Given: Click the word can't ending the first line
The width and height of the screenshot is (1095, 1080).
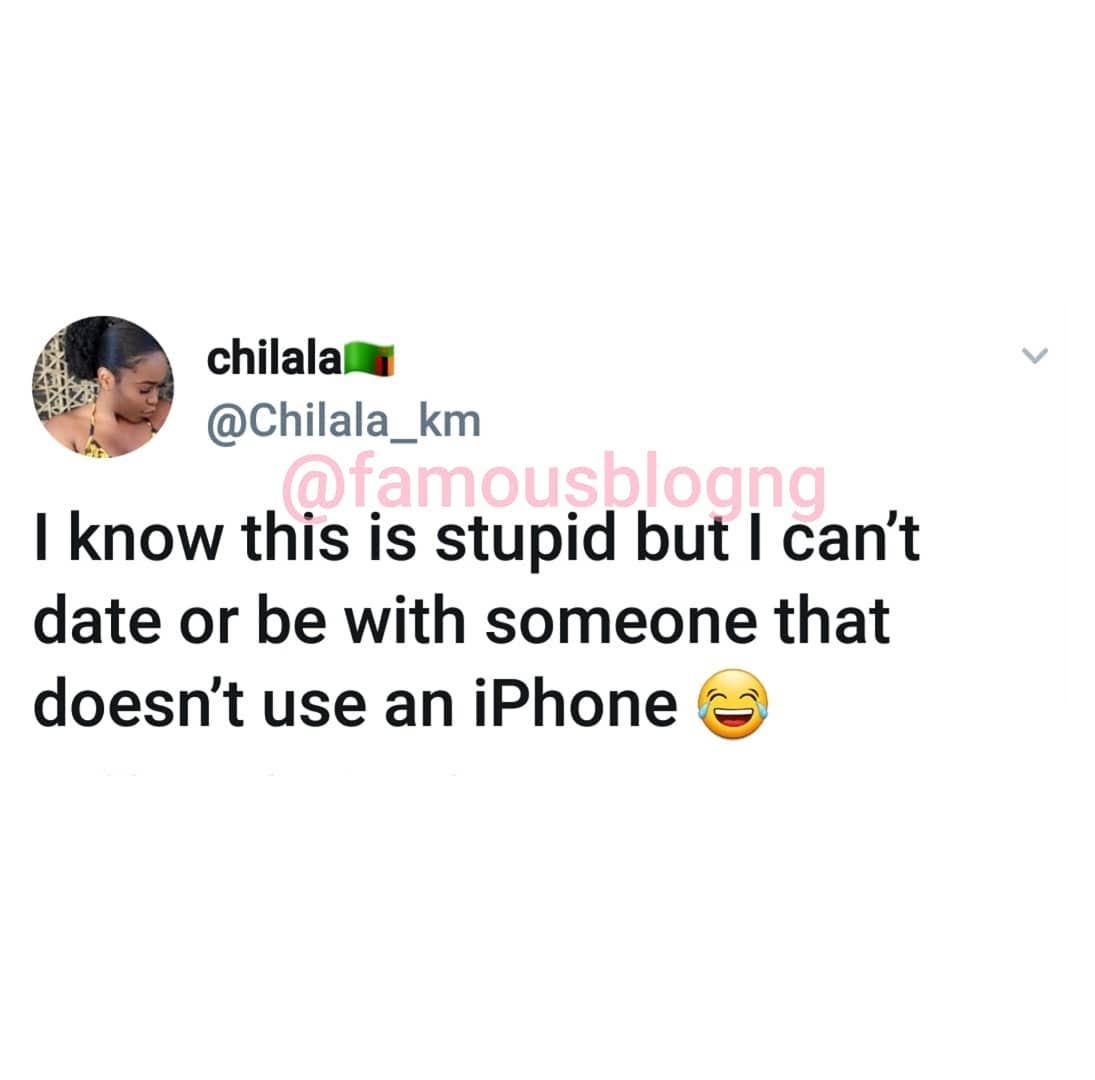Looking at the screenshot, I should tap(851, 538).
